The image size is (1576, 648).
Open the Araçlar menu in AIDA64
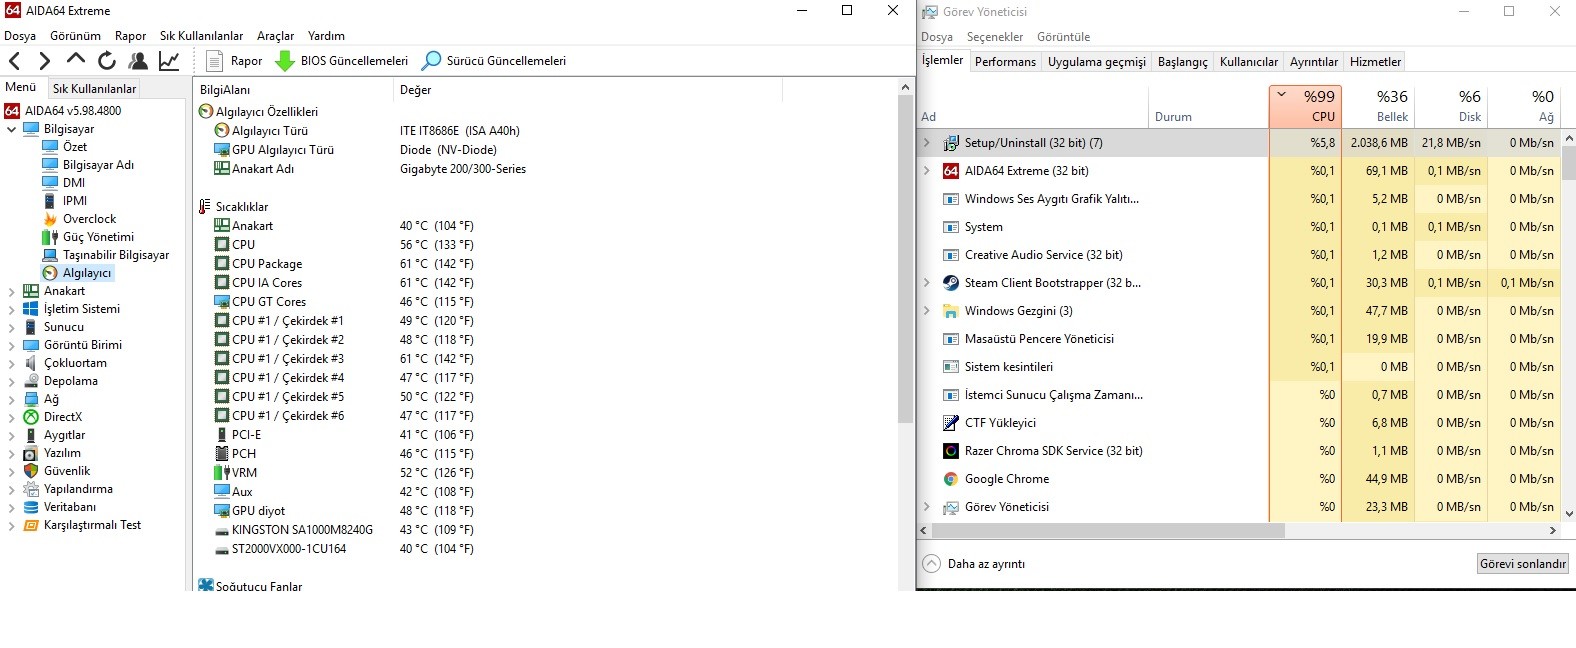click(275, 36)
